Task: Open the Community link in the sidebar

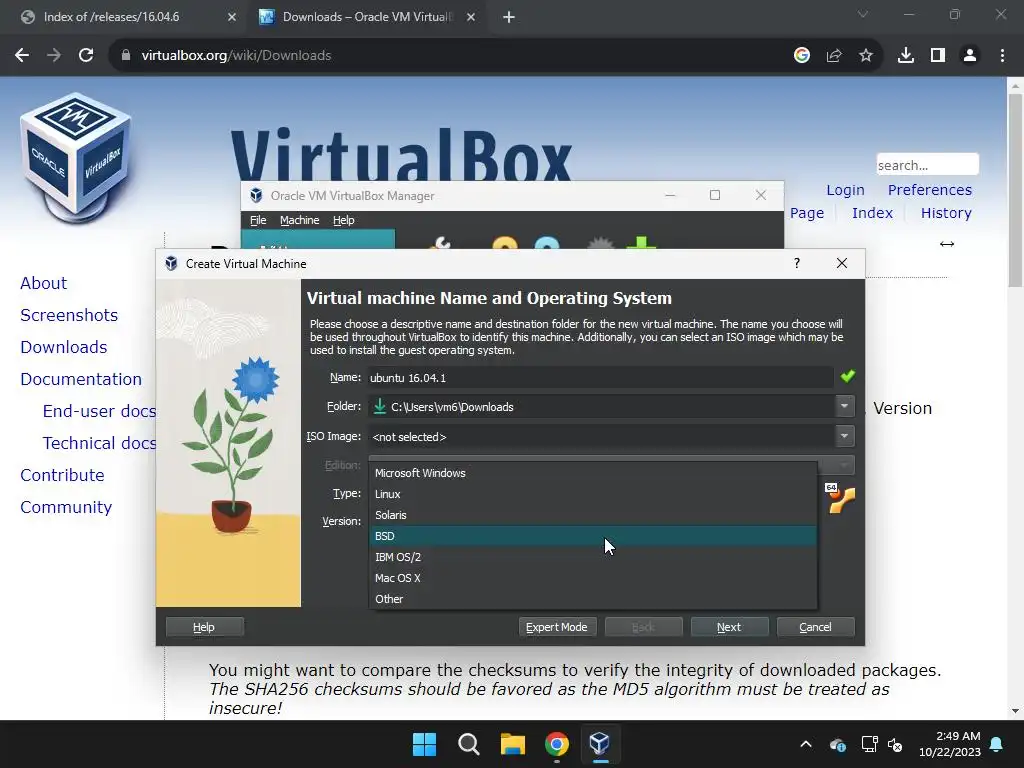Action: click(66, 507)
